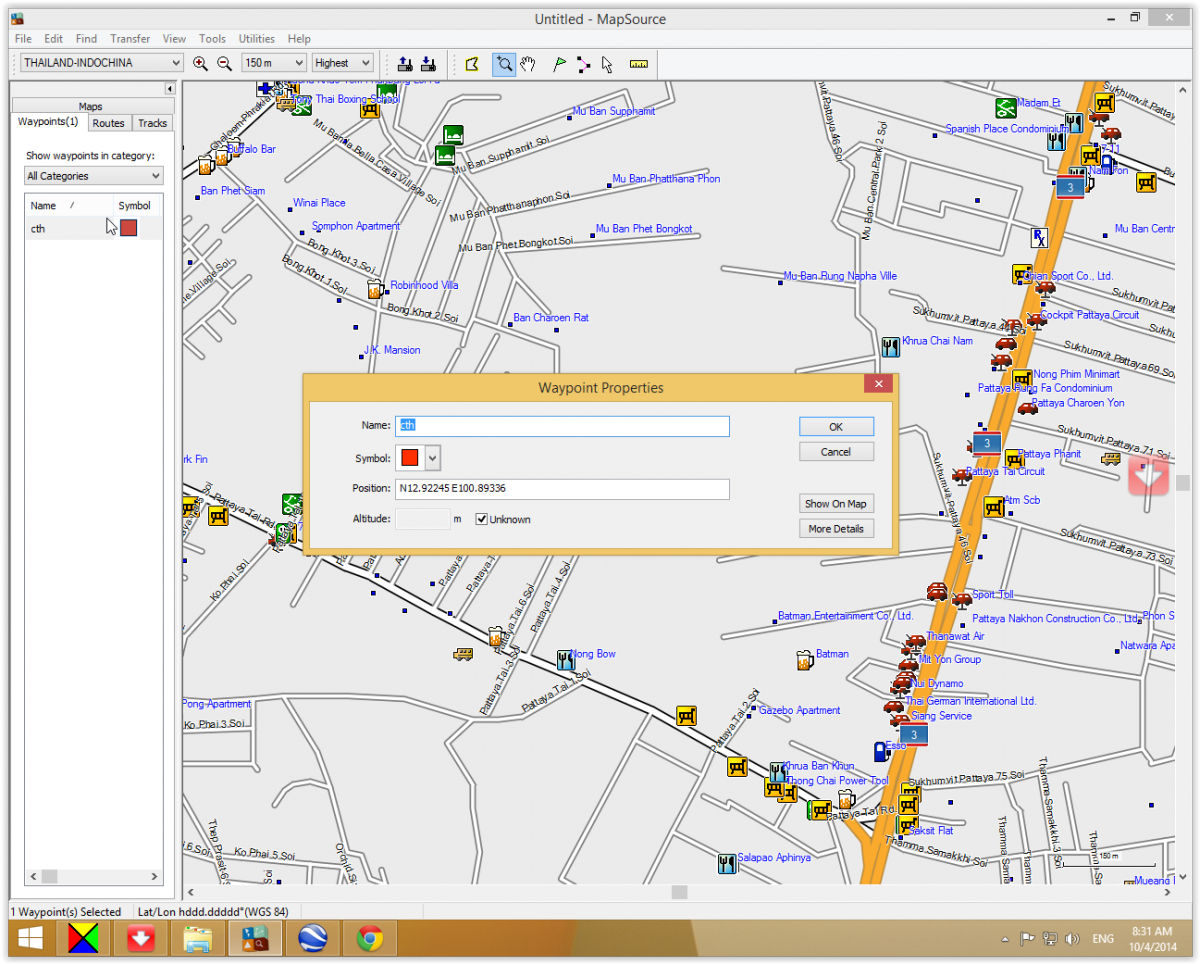
Task: Show hidden system tray icons
Action: [x=1004, y=940]
